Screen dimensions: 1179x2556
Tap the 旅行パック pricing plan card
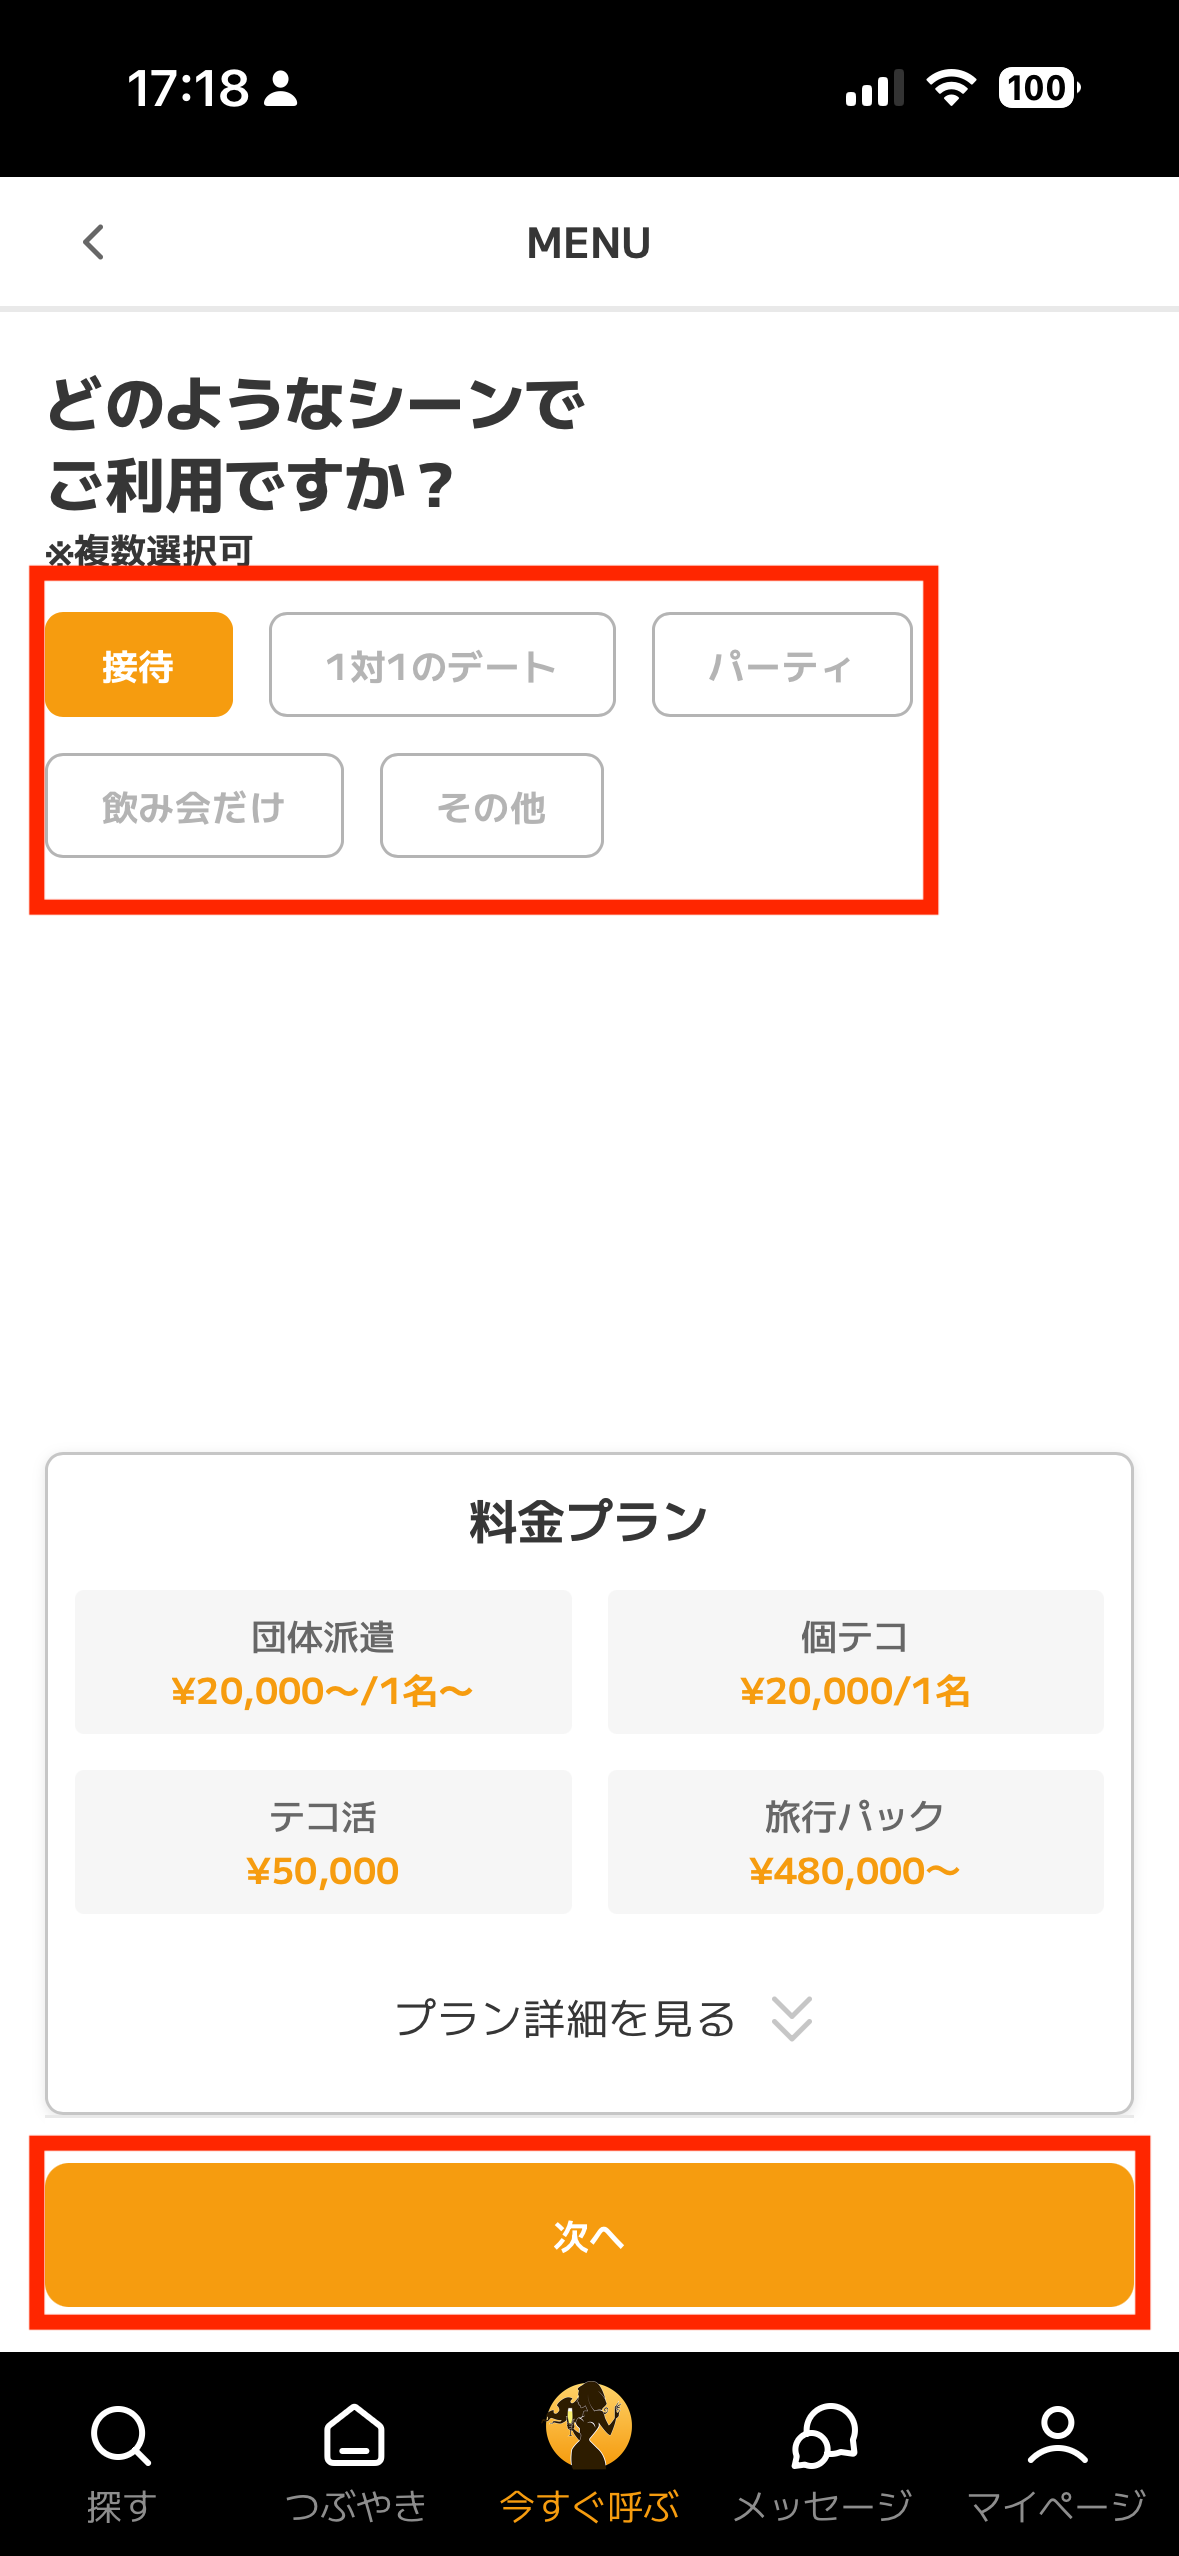855,1842
